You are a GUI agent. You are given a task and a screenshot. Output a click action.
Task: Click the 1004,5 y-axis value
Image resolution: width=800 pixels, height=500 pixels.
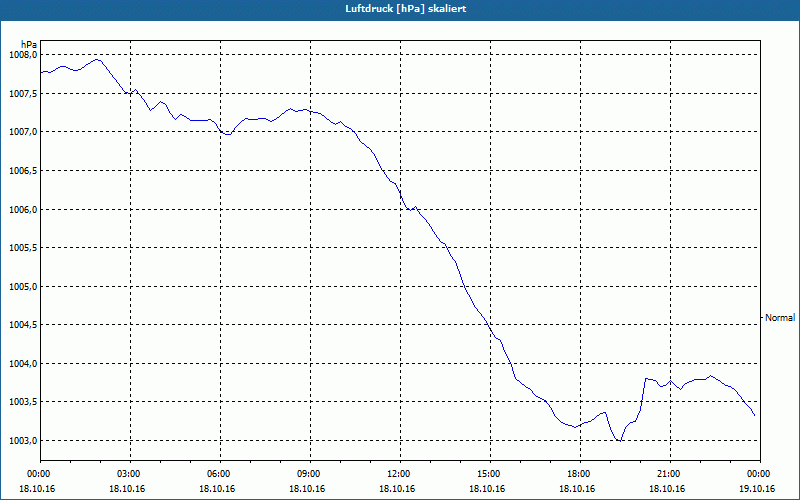pyautogui.click(x=23, y=325)
